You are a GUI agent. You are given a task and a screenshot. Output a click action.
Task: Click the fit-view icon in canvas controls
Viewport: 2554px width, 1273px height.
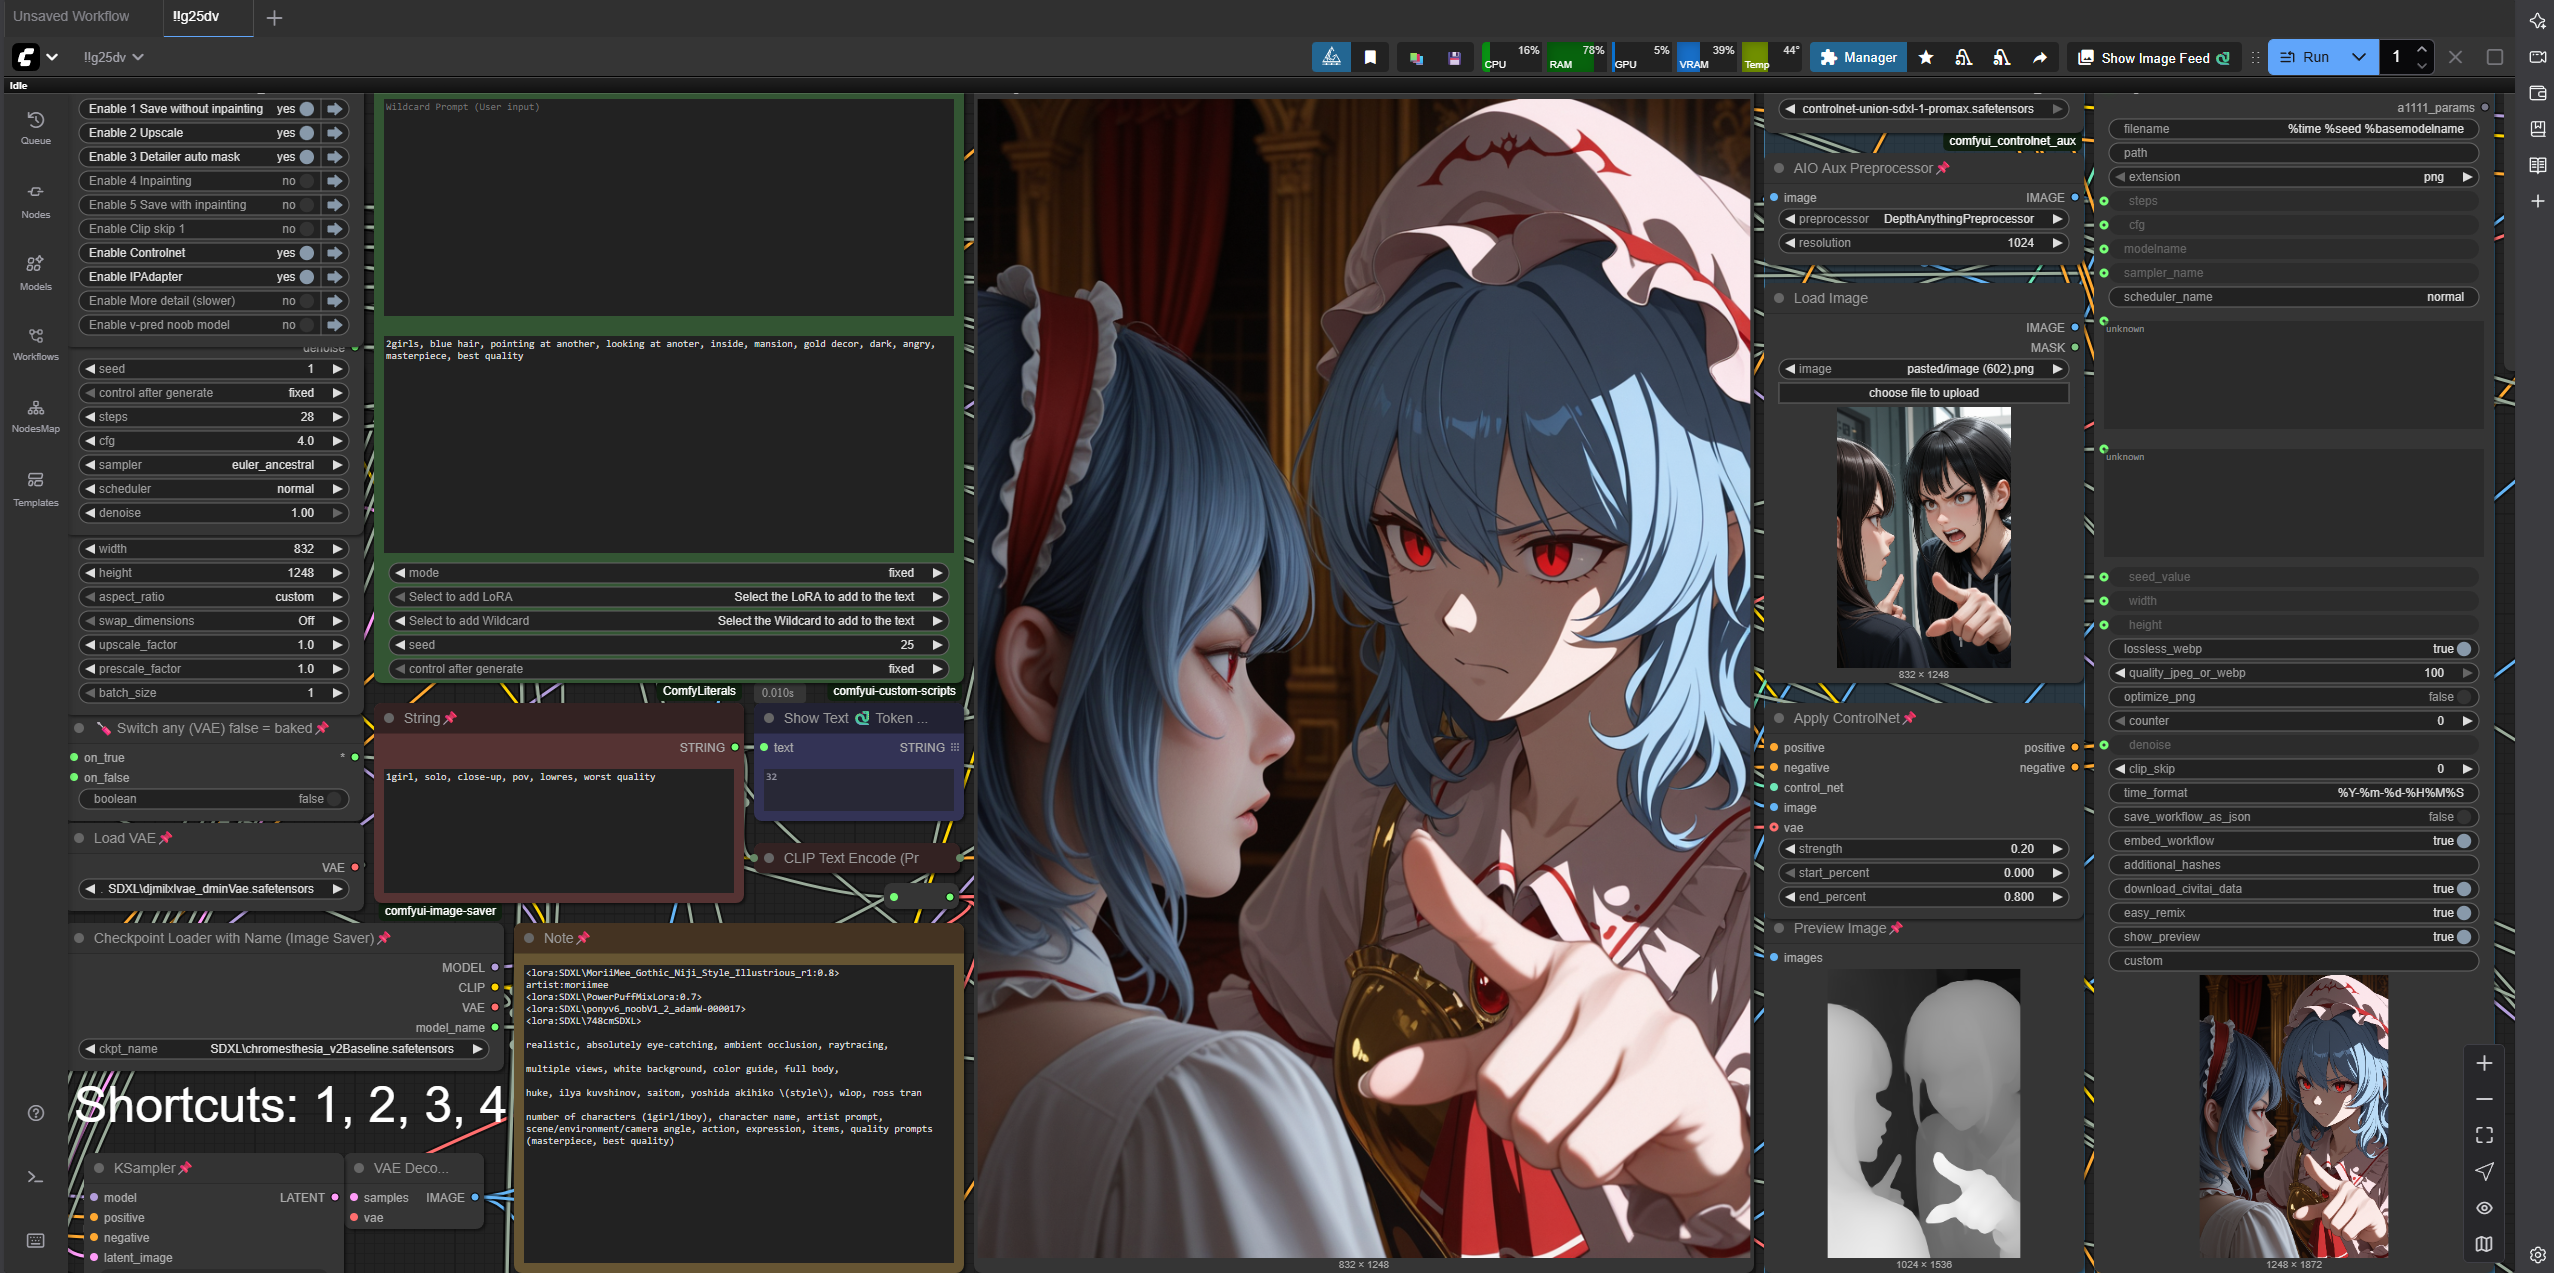click(x=2484, y=1135)
